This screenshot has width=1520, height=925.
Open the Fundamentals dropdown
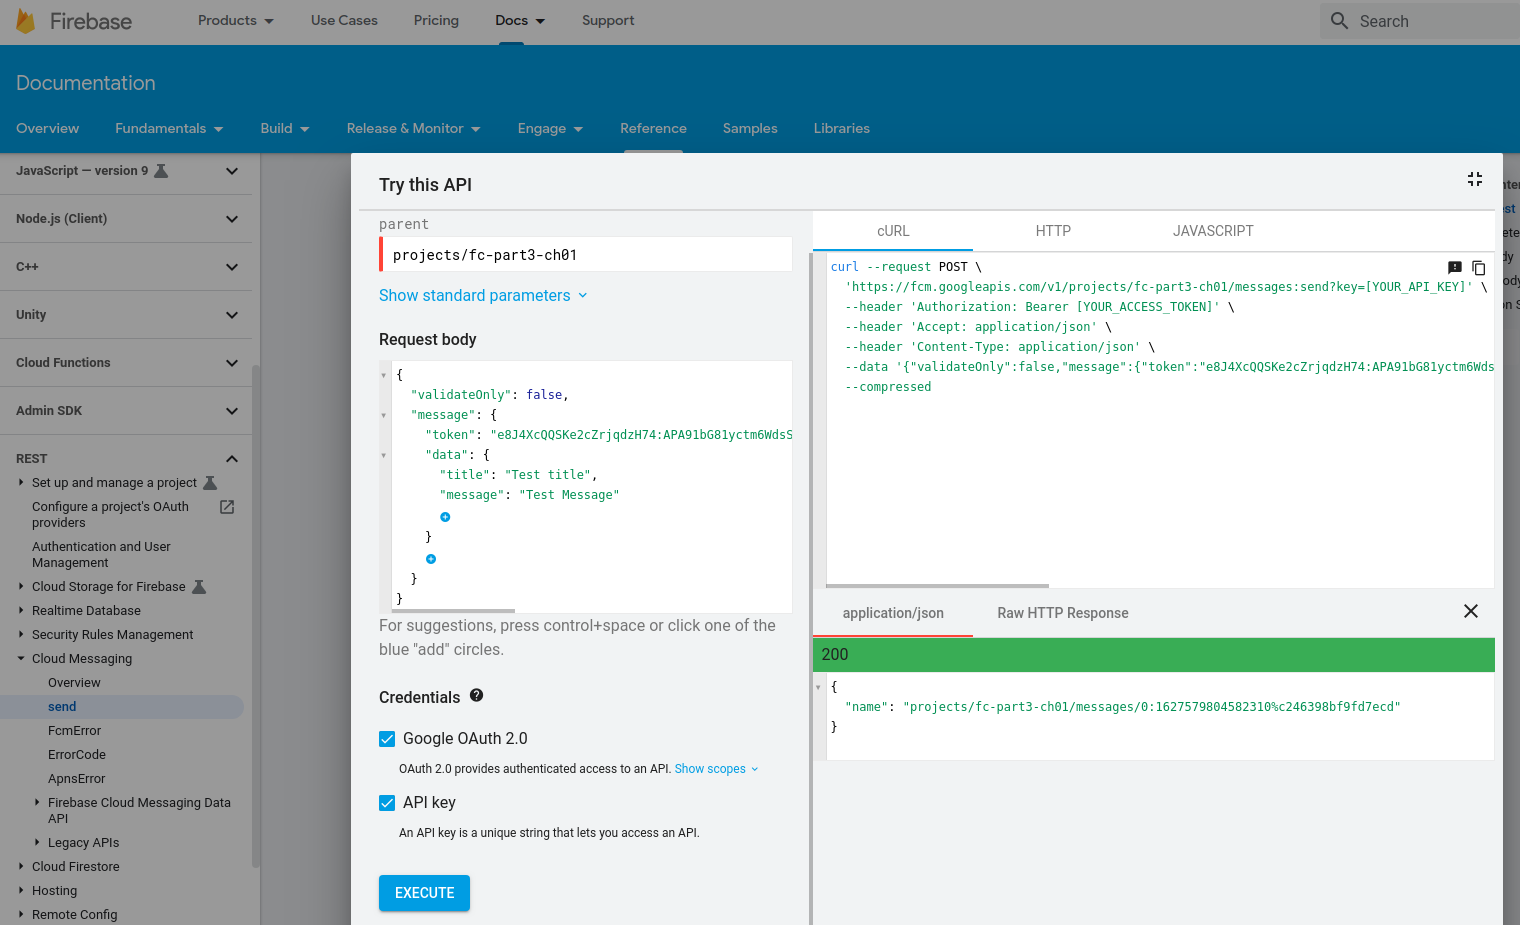tap(169, 128)
